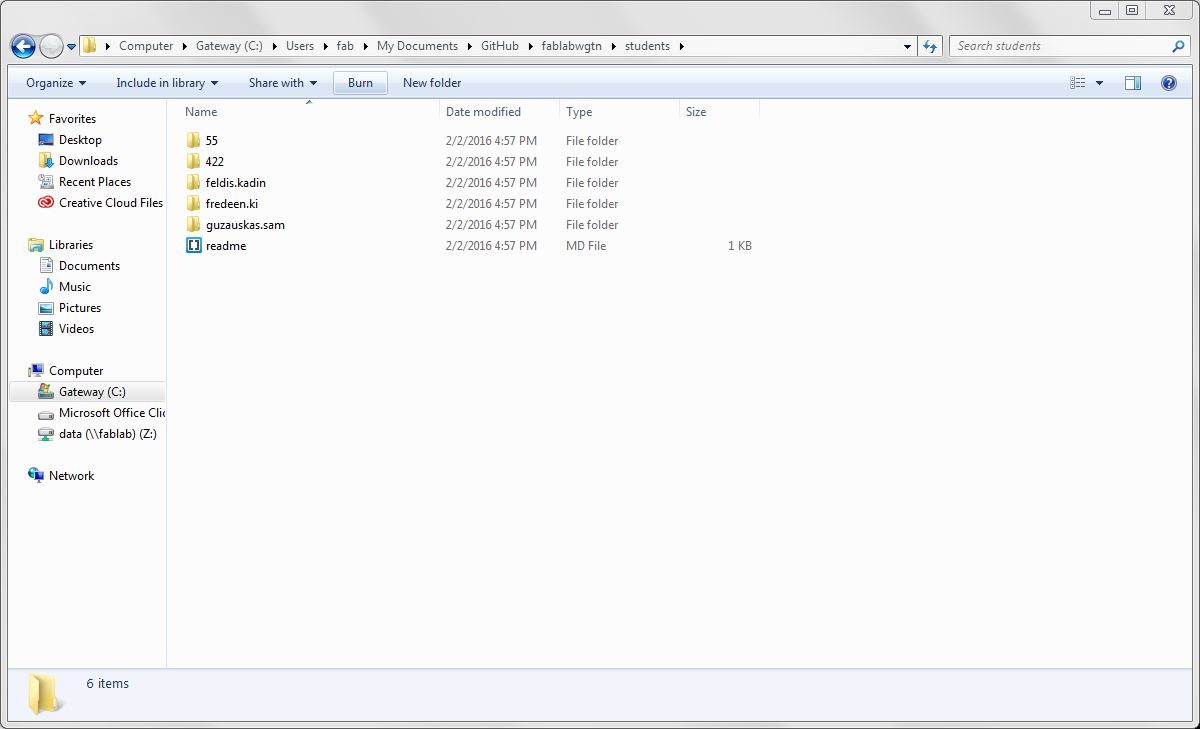Image resolution: width=1200 pixels, height=729 pixels.
Task: Click the 1 KB size cell
Action: (740, 246)
